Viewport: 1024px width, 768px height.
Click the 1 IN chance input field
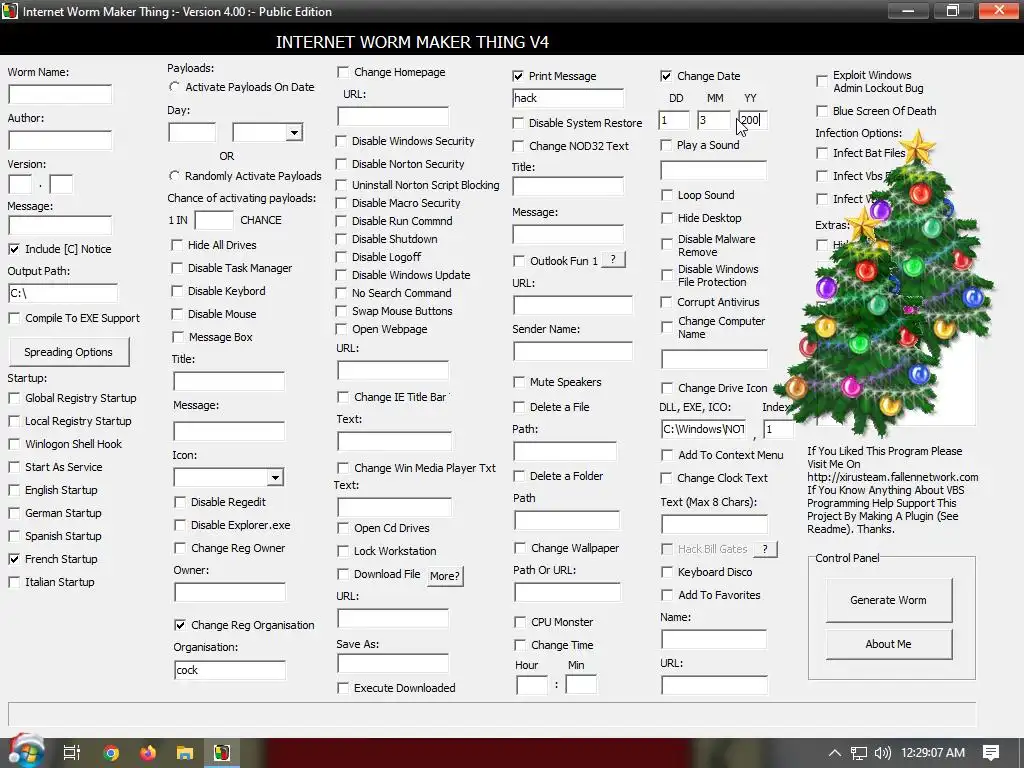coord(214,220)
